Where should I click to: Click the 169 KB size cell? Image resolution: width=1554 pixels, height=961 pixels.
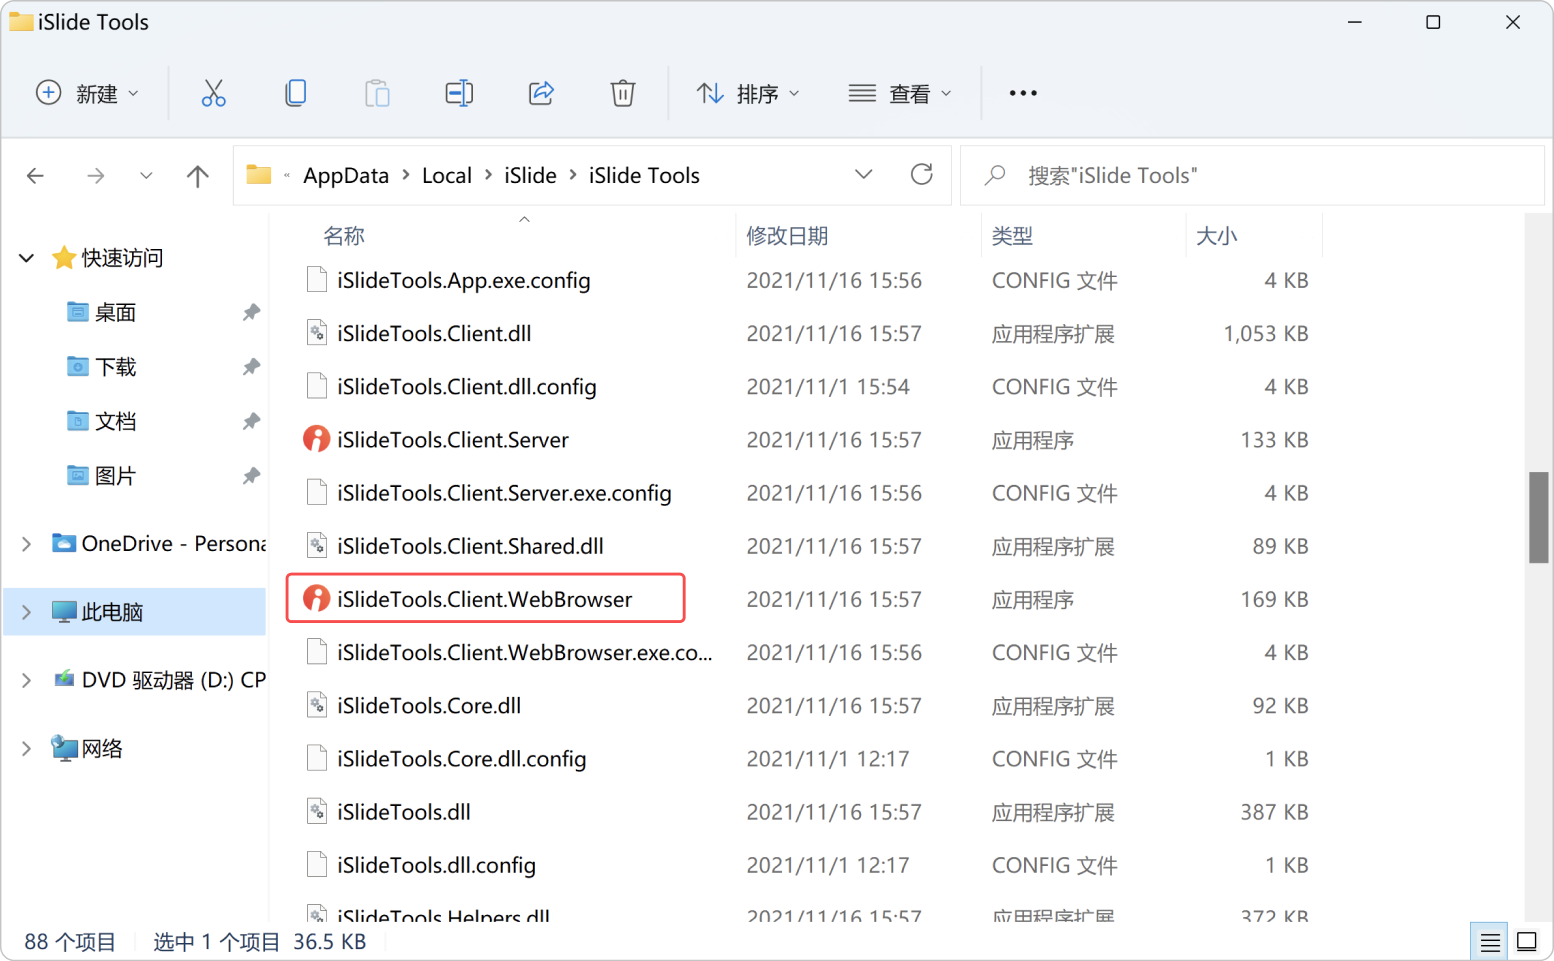tap(1274, 599)
